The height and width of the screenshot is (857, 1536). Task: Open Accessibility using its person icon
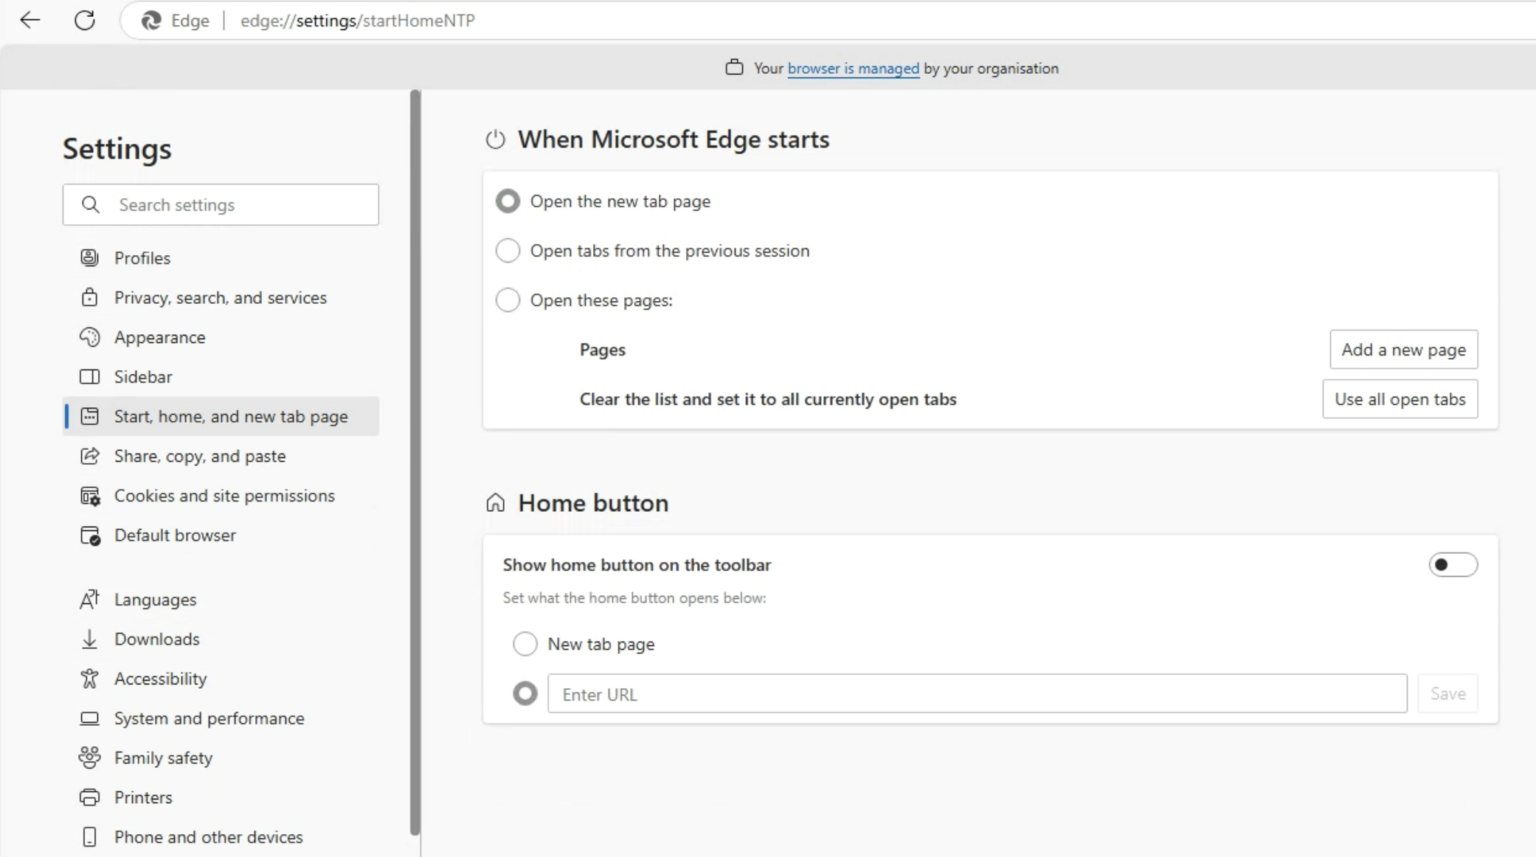pos(90,678)
